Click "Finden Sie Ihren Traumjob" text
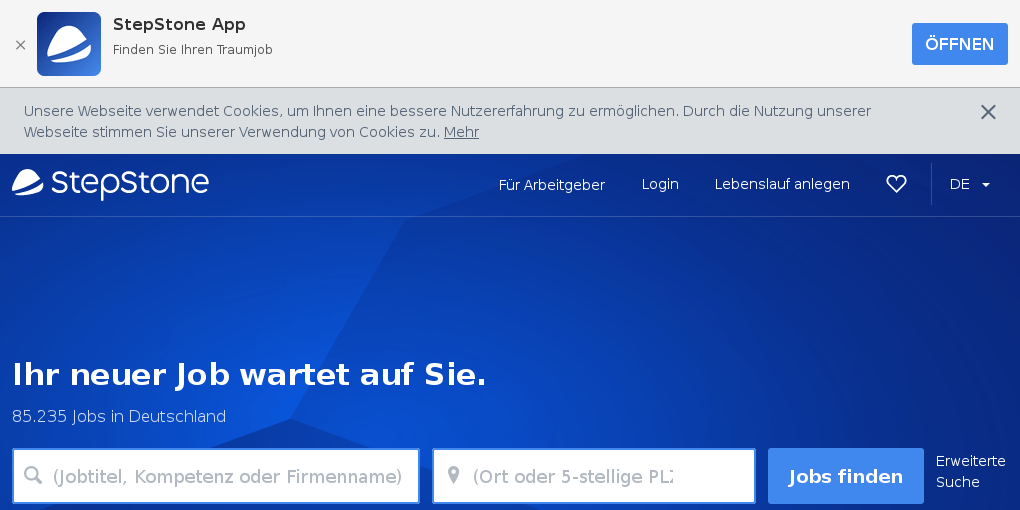Screen dimensions: 1020x510 (193, 50)
